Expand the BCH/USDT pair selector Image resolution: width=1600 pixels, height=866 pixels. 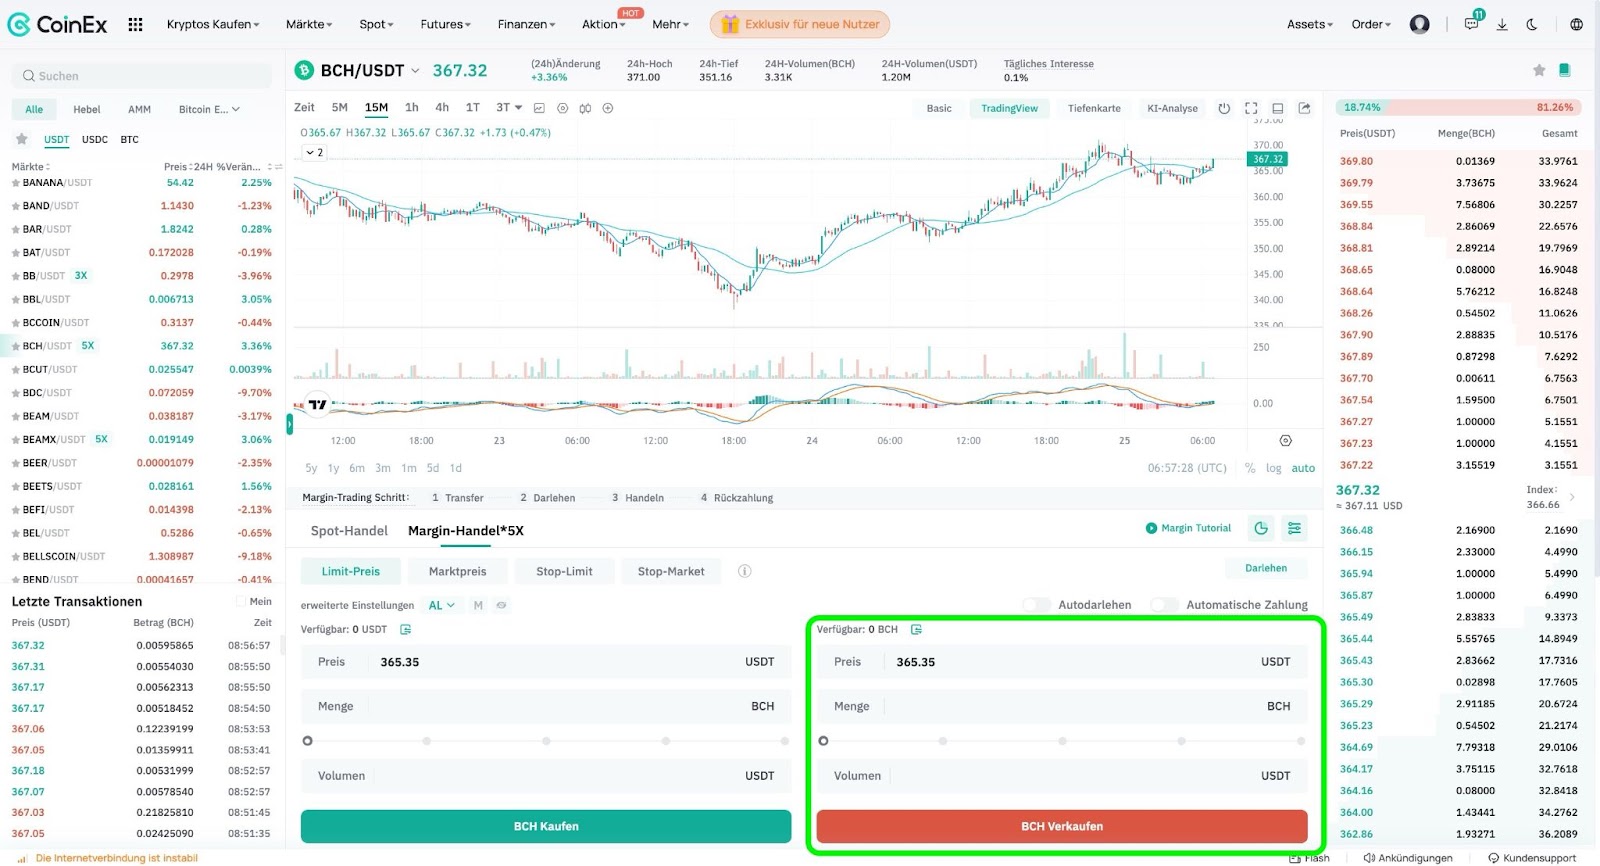click(x=415, y=71)
